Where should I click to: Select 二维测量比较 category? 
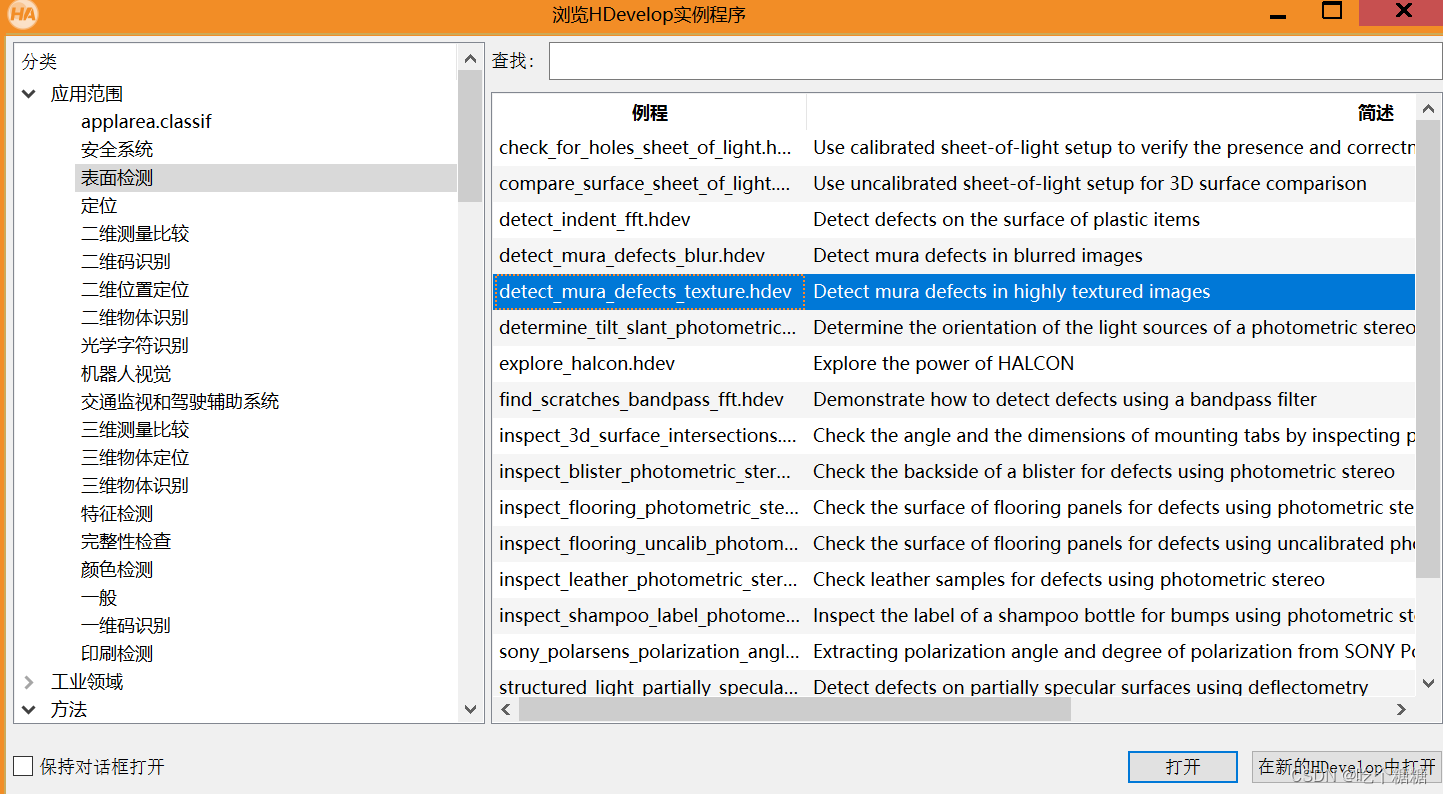[135, 234]
